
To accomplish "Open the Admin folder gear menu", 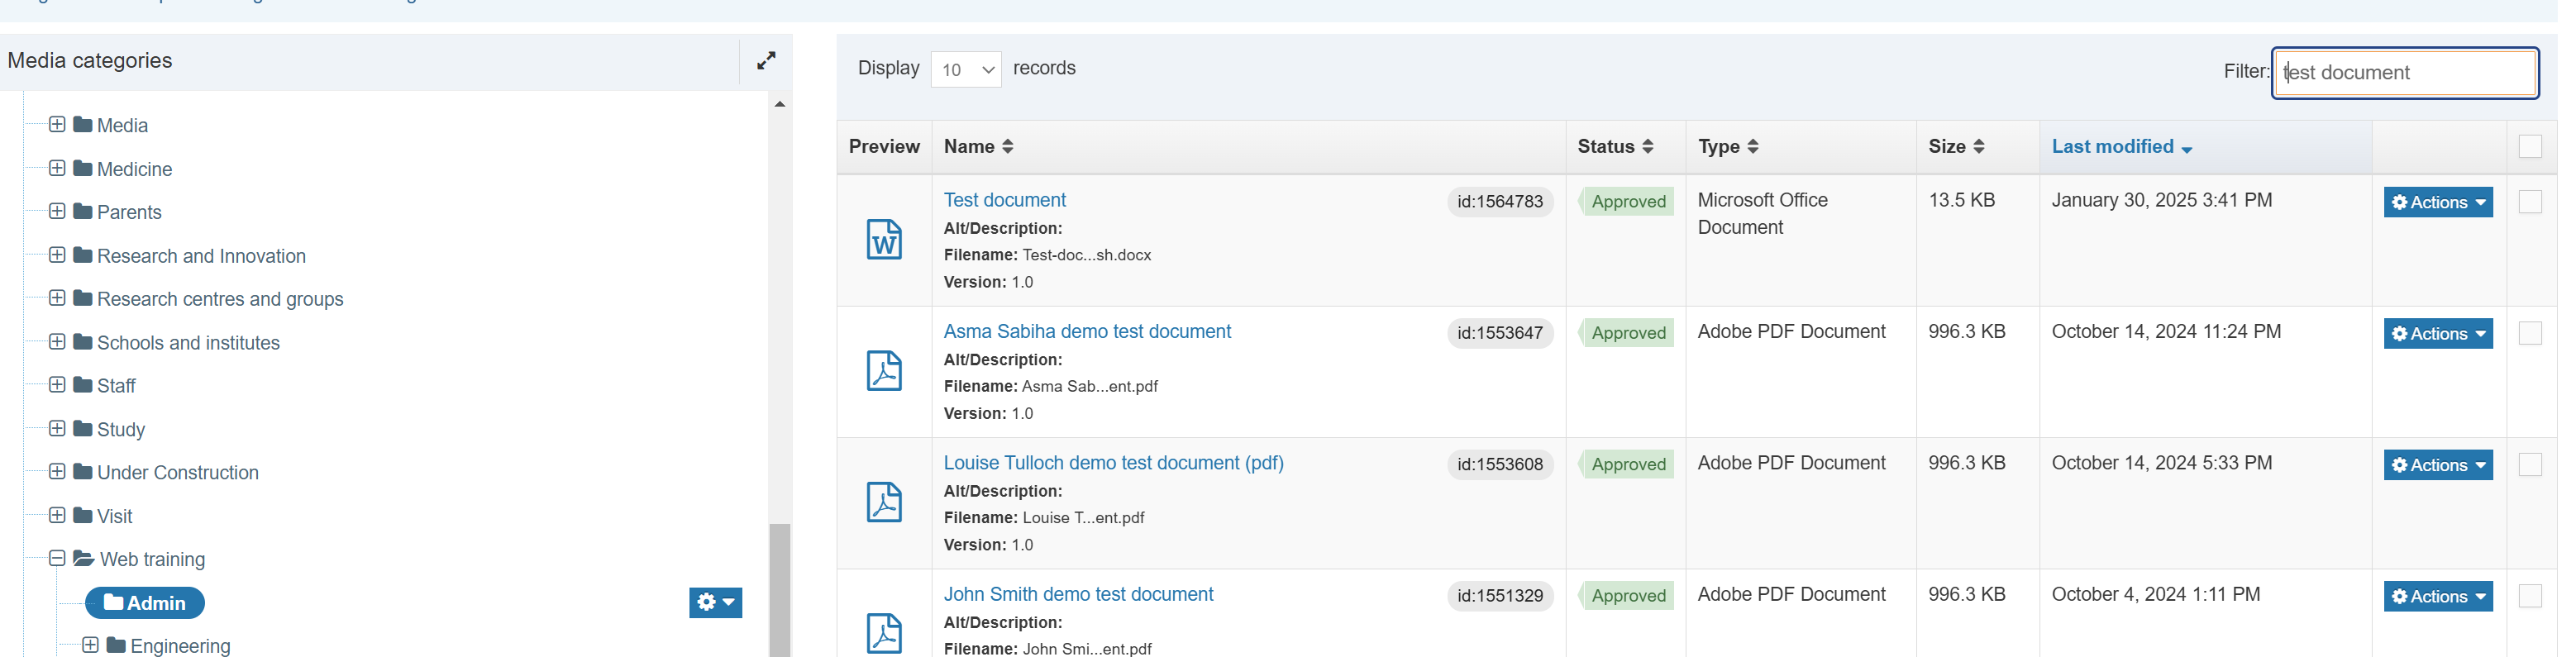I will click(715, 602).
